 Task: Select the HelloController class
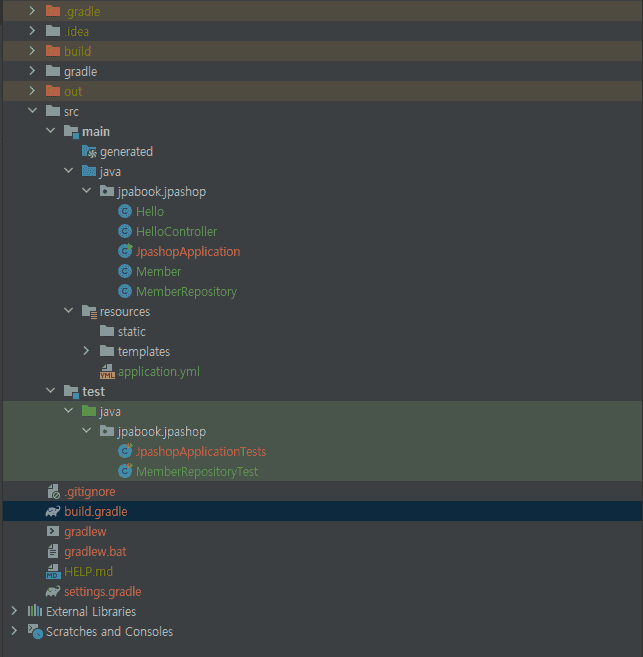coord(176,231)
